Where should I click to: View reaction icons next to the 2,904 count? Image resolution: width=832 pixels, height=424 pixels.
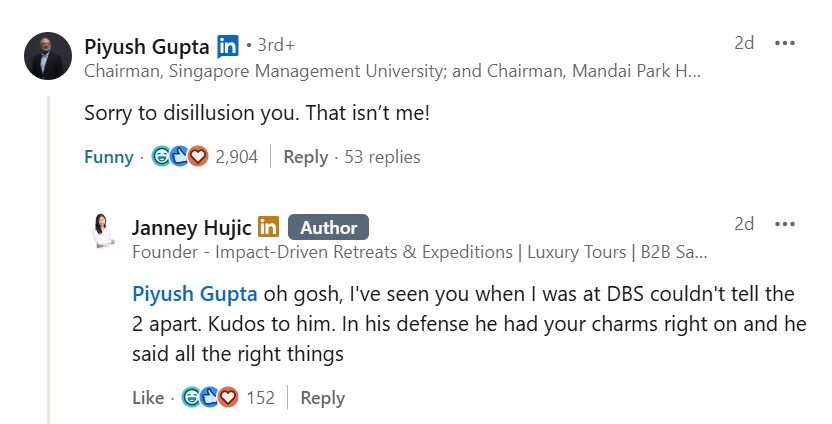[180, 157]
